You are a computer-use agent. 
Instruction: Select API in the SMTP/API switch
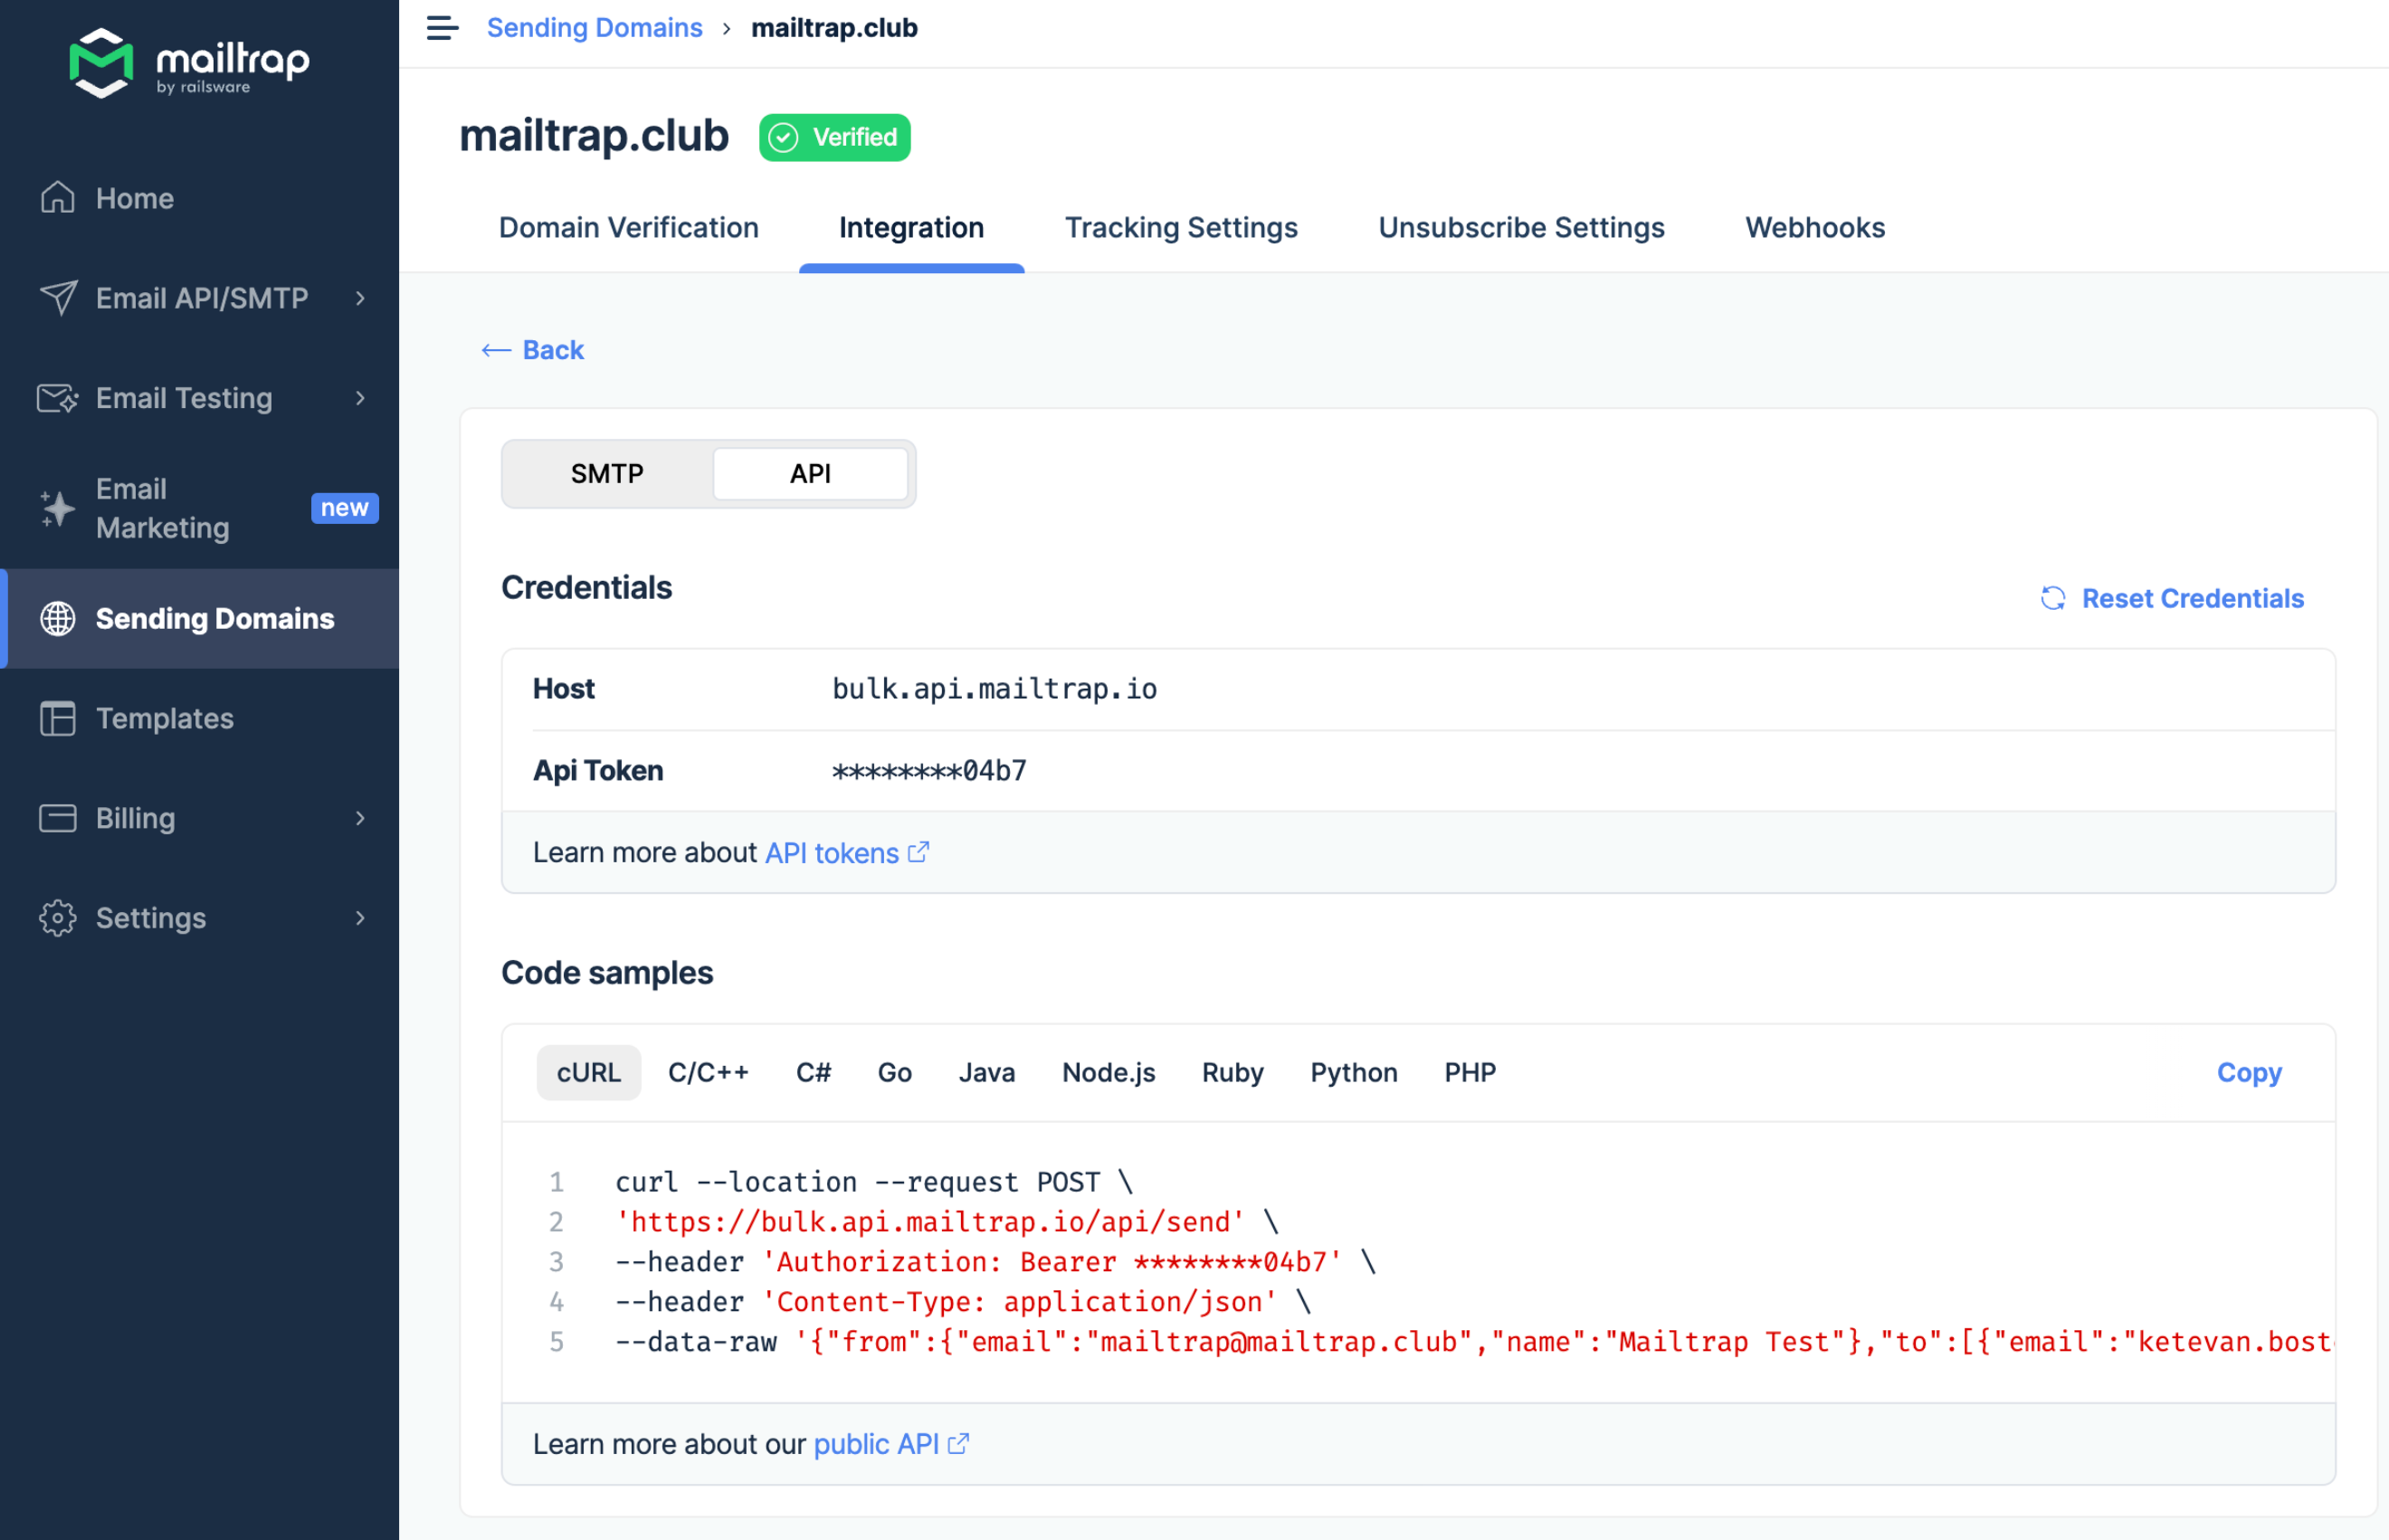[x=810, y=474]
